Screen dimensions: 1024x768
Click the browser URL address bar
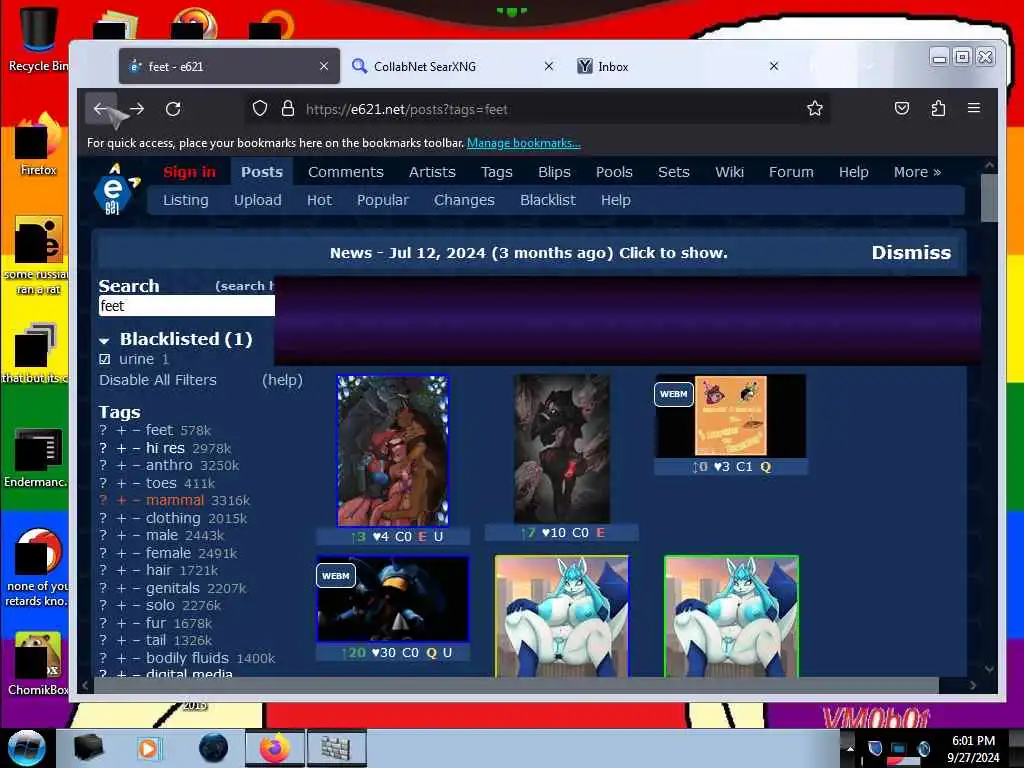(537, 109)
